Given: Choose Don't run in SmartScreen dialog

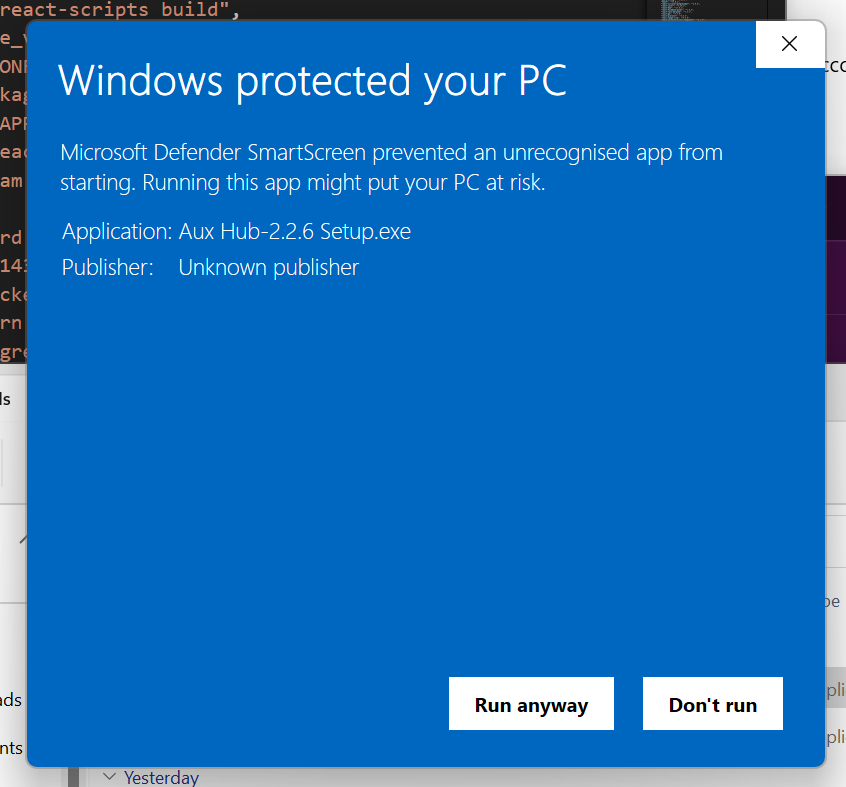Looking at the screenshot, I should (713, 703).
